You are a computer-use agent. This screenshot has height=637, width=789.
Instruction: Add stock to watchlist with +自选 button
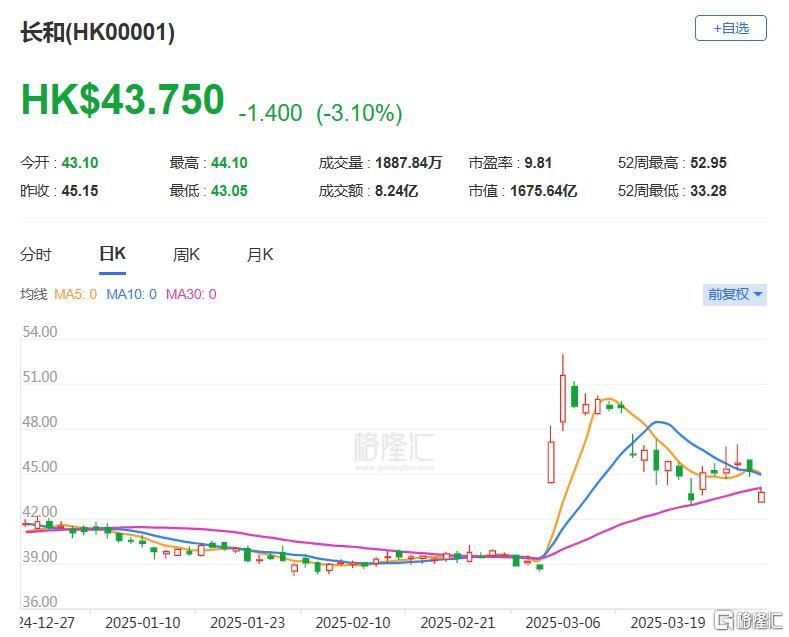[731, 28]
